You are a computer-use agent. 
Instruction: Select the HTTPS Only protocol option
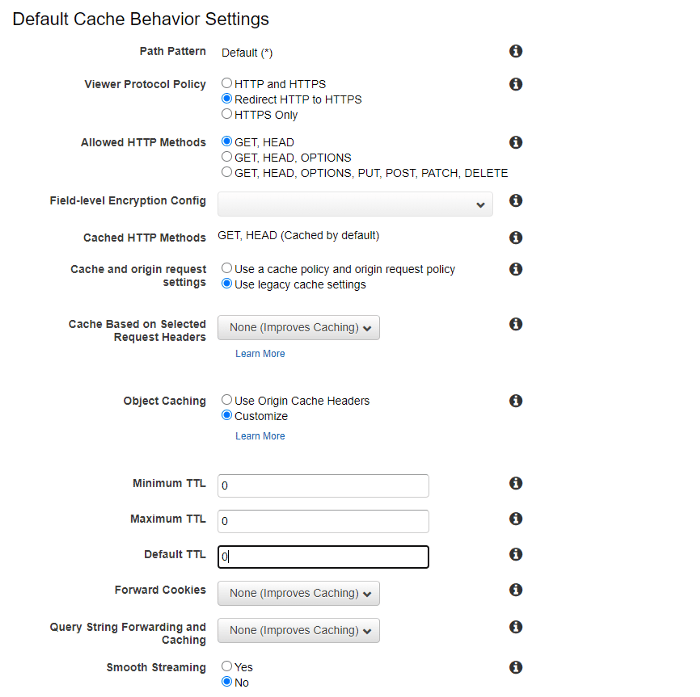click(227, 114)
